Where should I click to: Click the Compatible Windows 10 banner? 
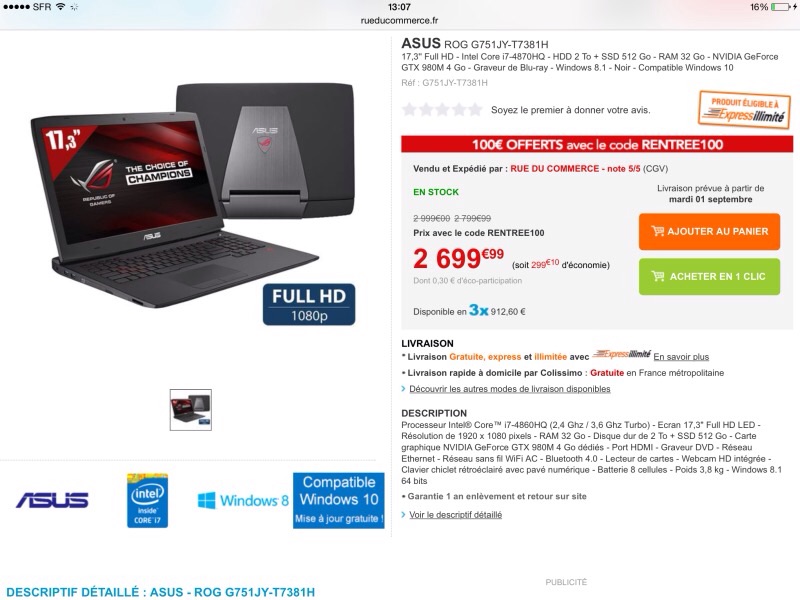339,500
